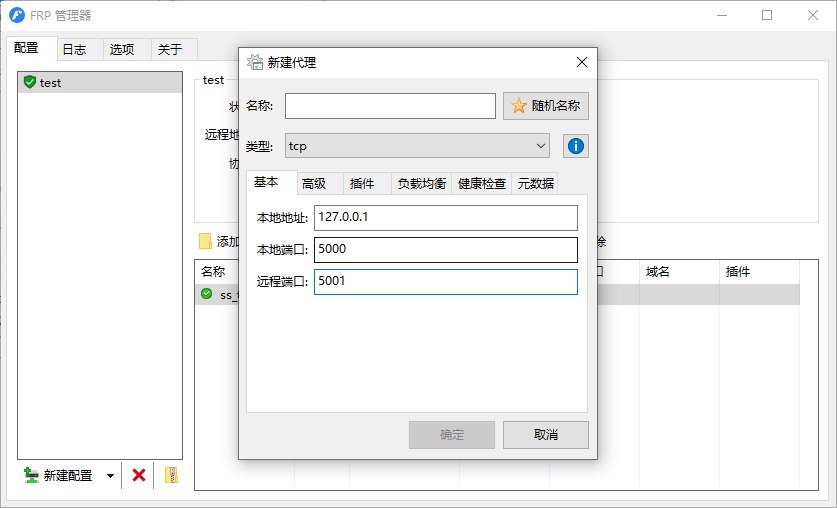Open the 插件 tab in dialog
Image resolution: width=837 pixels, height=508 pixels.
pos(362,183)
